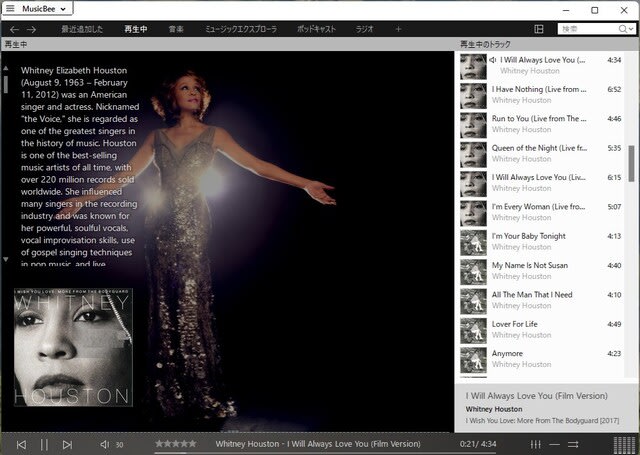Select track Queen of the Night (Live fr...
This screenshot has height=455, width=640.
coord(541,154)
